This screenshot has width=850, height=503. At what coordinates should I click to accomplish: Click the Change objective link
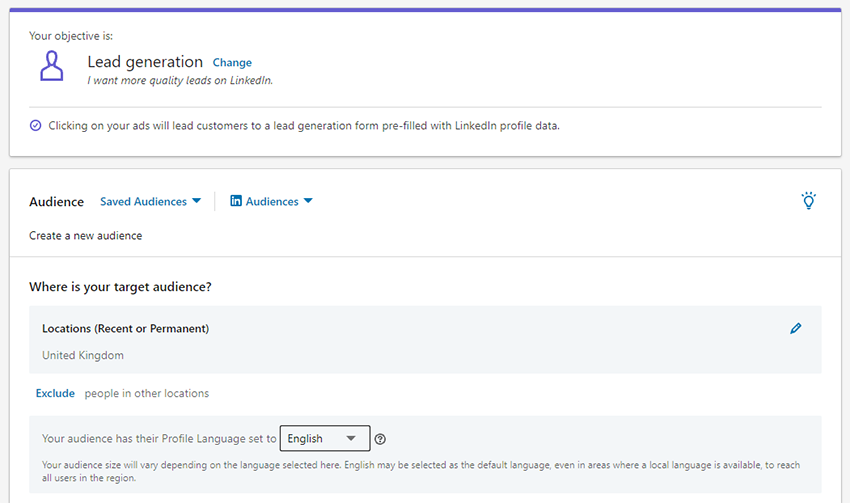pos(232,62)
